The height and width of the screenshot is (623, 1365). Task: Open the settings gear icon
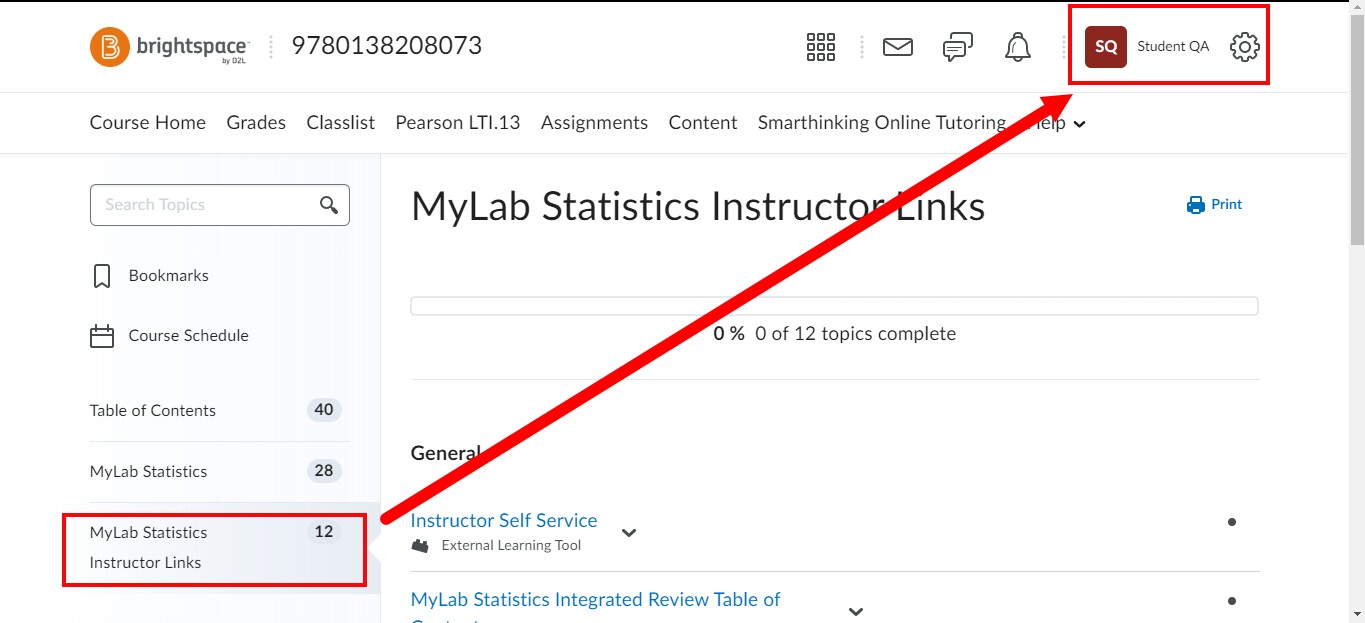click(1244, 46)
